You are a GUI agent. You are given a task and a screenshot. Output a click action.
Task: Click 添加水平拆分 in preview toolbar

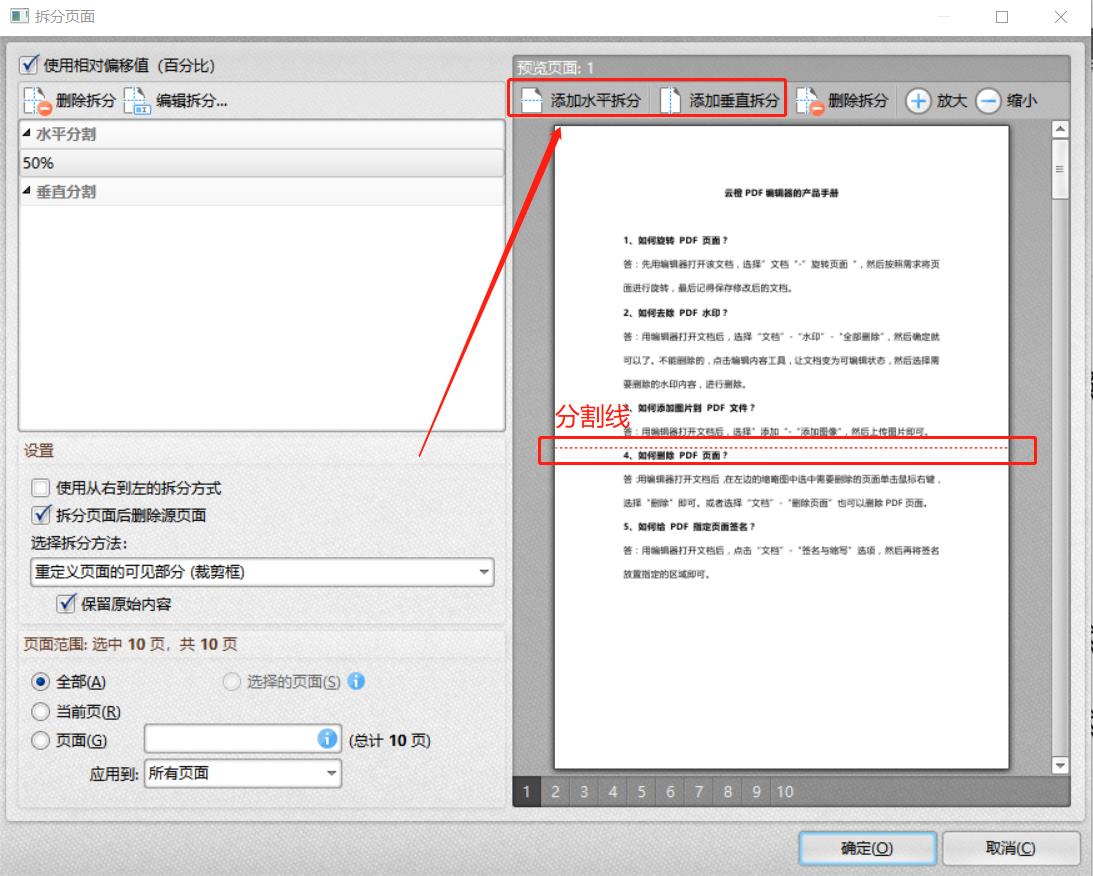581,100
